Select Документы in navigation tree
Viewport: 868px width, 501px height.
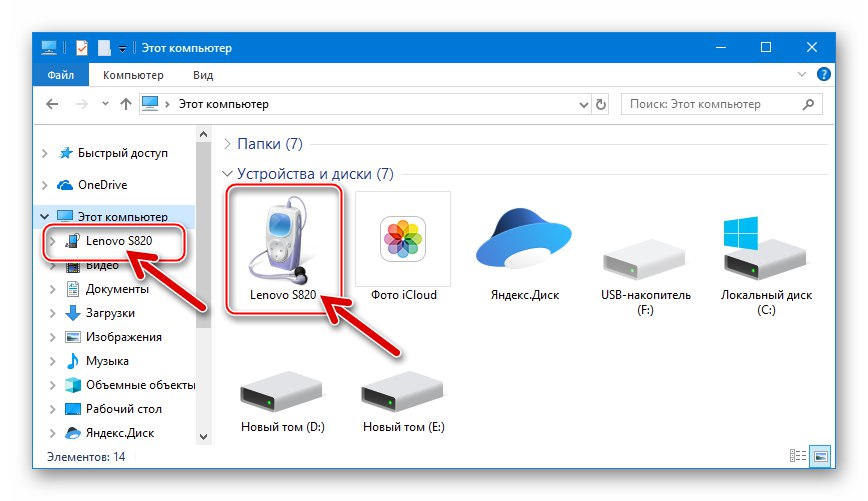pyautogui.click(x=117, y=288)
